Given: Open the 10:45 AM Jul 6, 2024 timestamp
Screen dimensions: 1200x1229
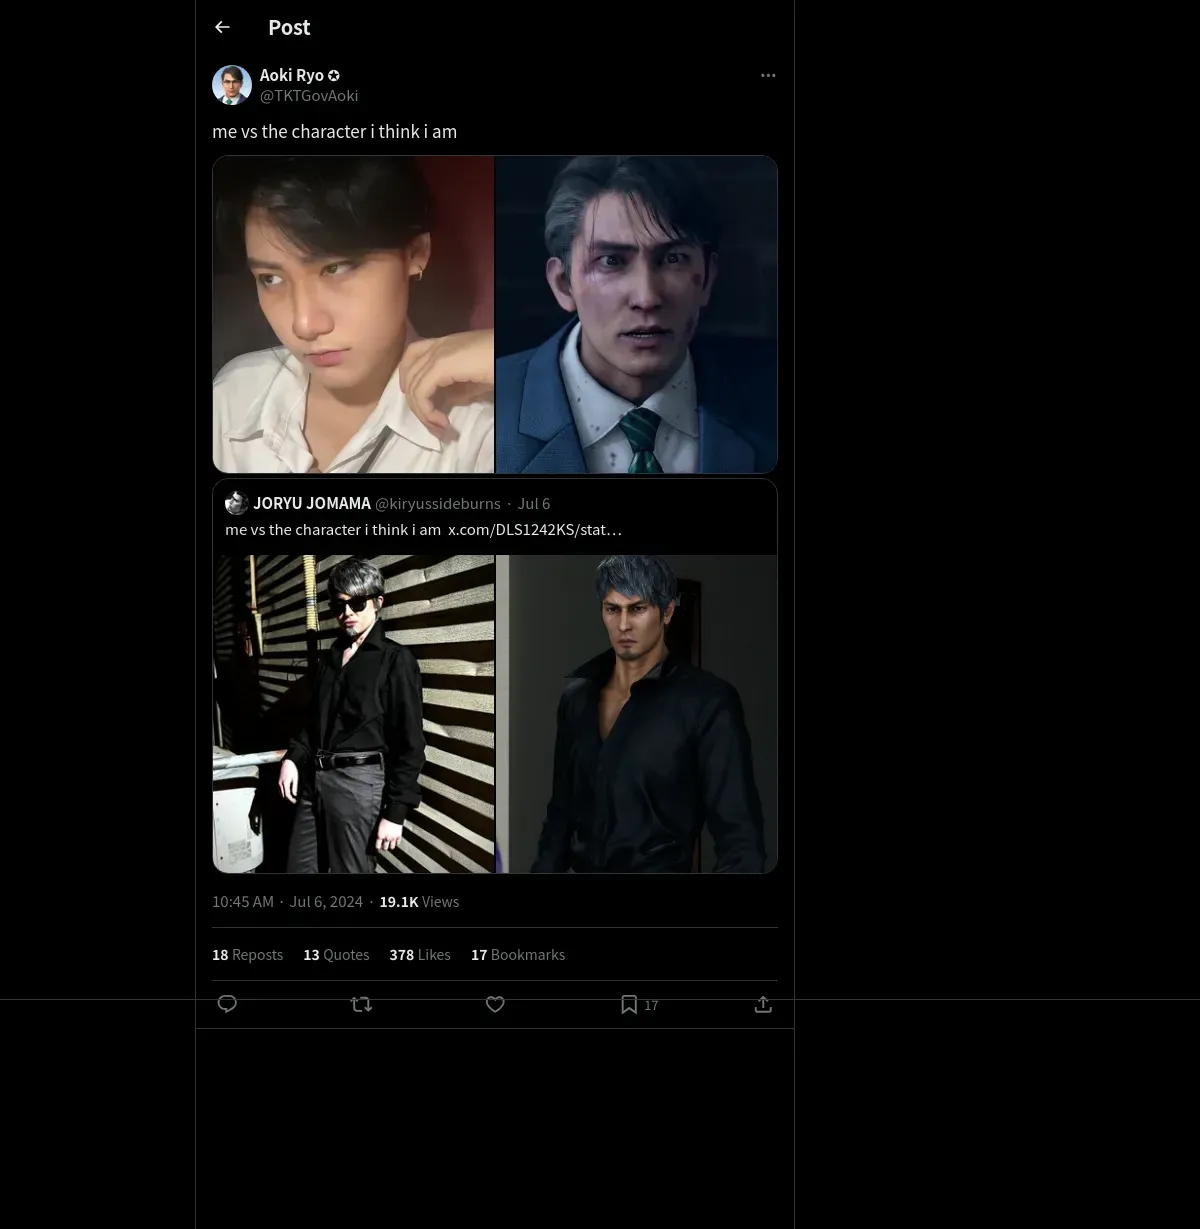Looking at the screenshot, I should point(287,902).
